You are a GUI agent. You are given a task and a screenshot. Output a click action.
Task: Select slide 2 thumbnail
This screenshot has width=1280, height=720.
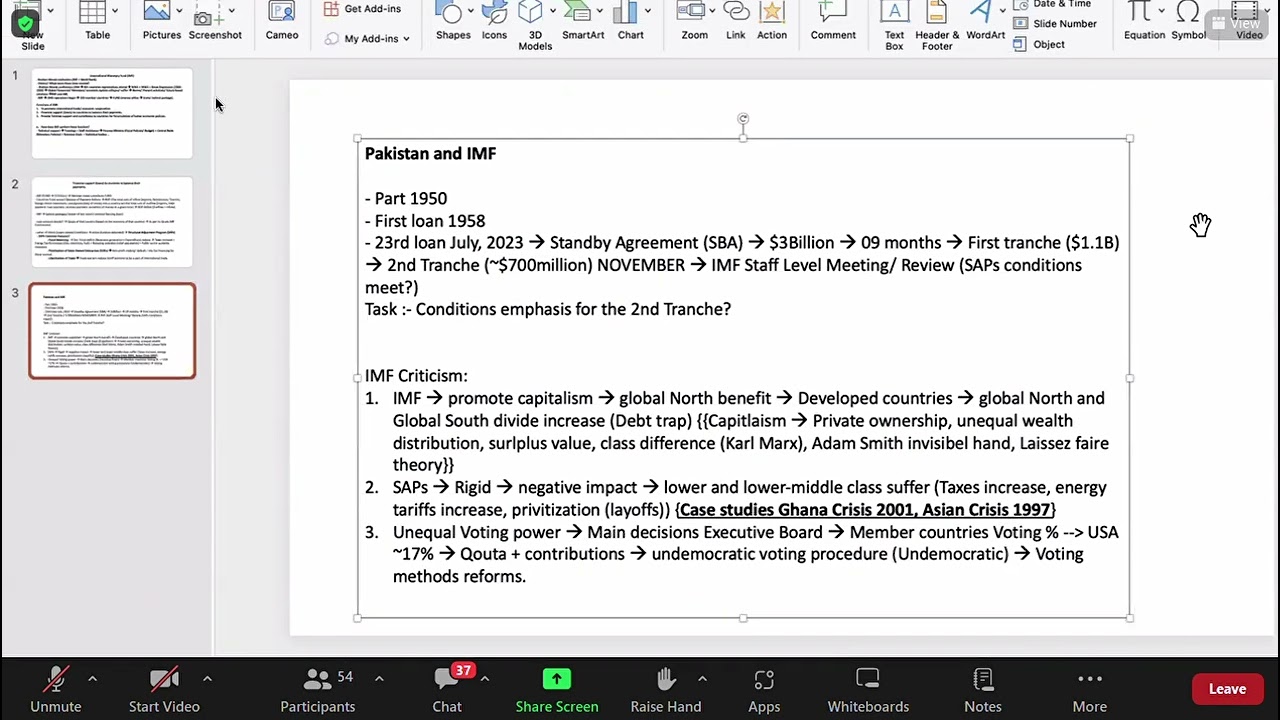(112, 222)
